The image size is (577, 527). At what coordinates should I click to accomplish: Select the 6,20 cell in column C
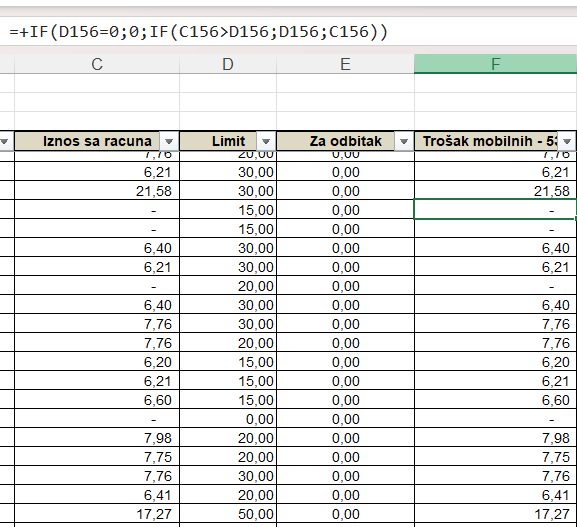tap(97, 362)
